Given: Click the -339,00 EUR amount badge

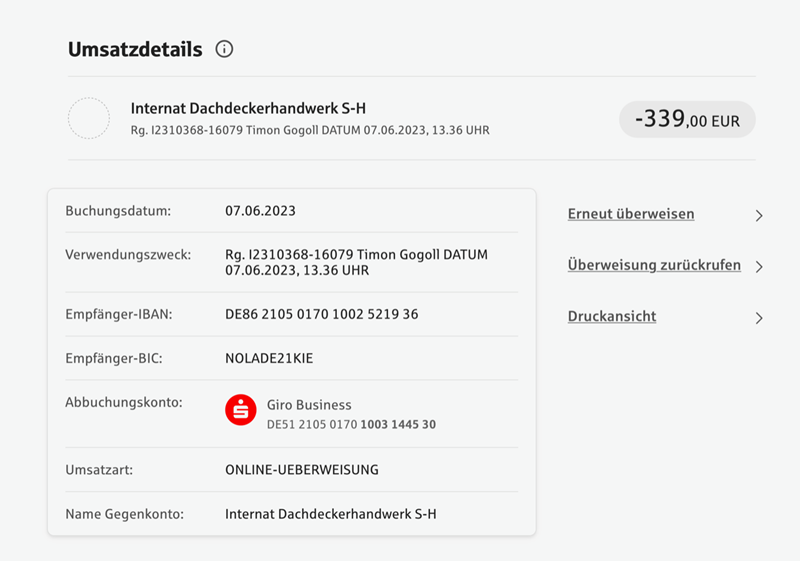Looking at the screenshot, I should [687, 119].
